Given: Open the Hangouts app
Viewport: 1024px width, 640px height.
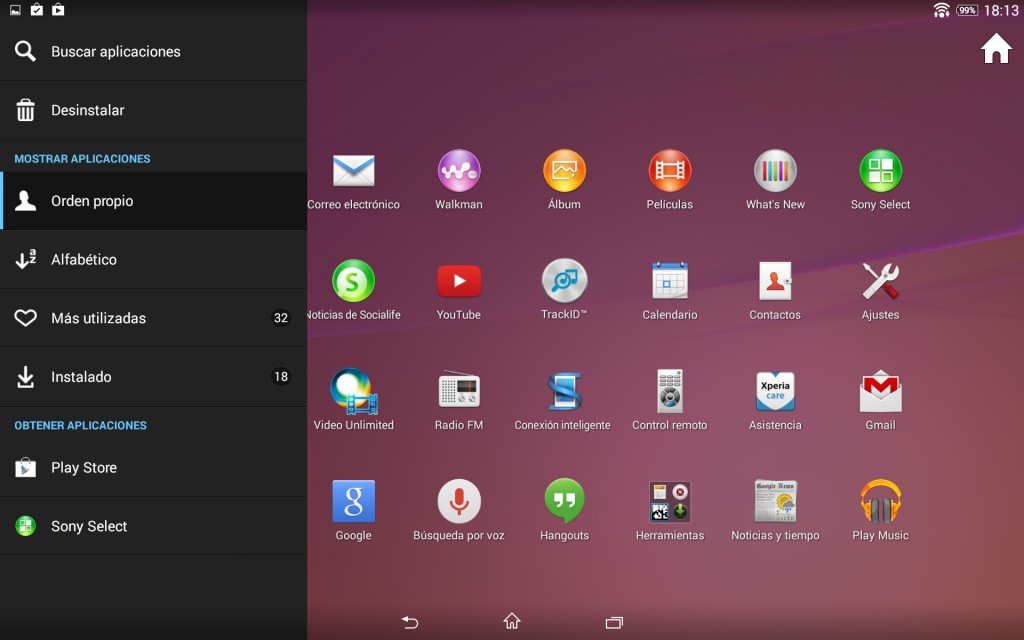Looking at the screenshot, I should (x=564, y=502).
